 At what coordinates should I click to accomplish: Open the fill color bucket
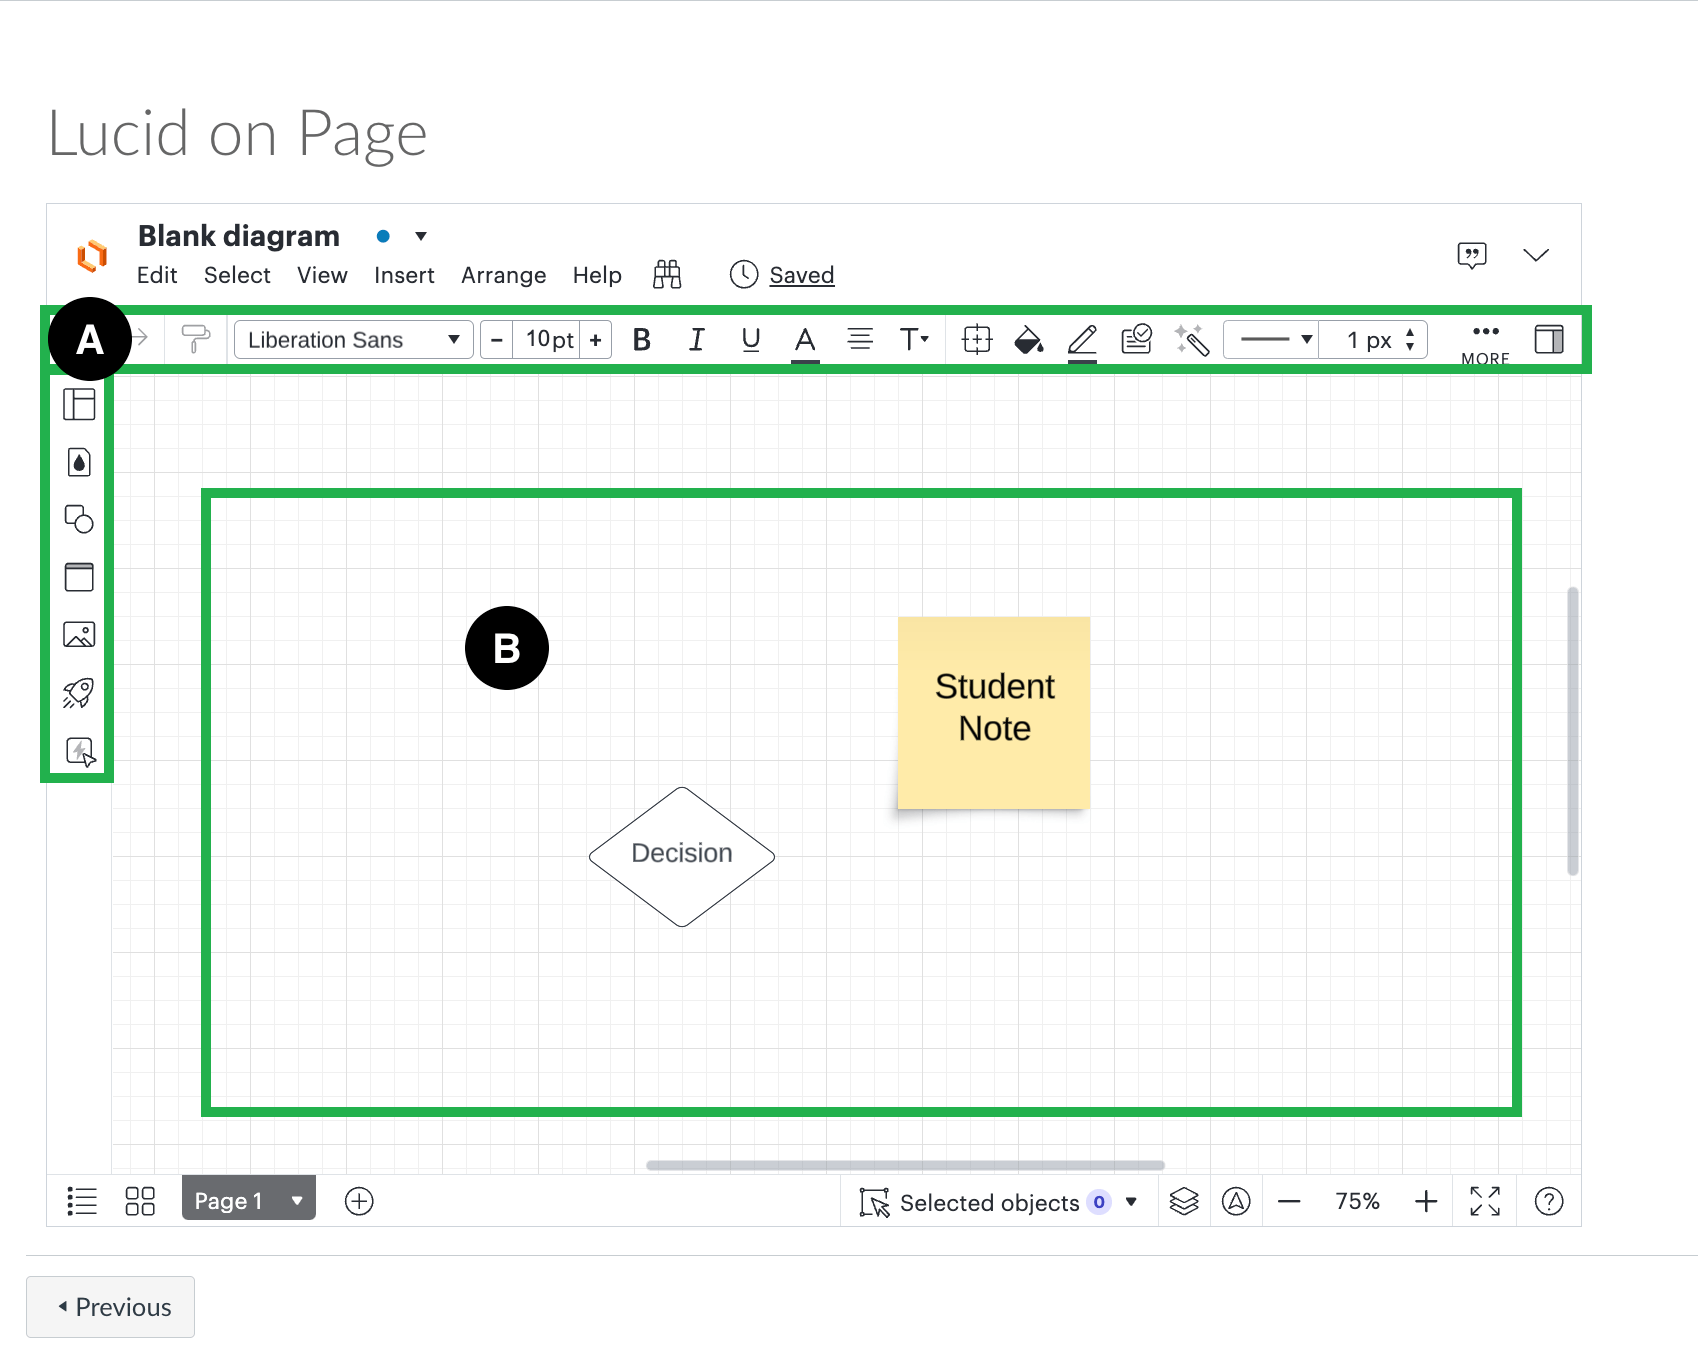(x=1029, y=341)
